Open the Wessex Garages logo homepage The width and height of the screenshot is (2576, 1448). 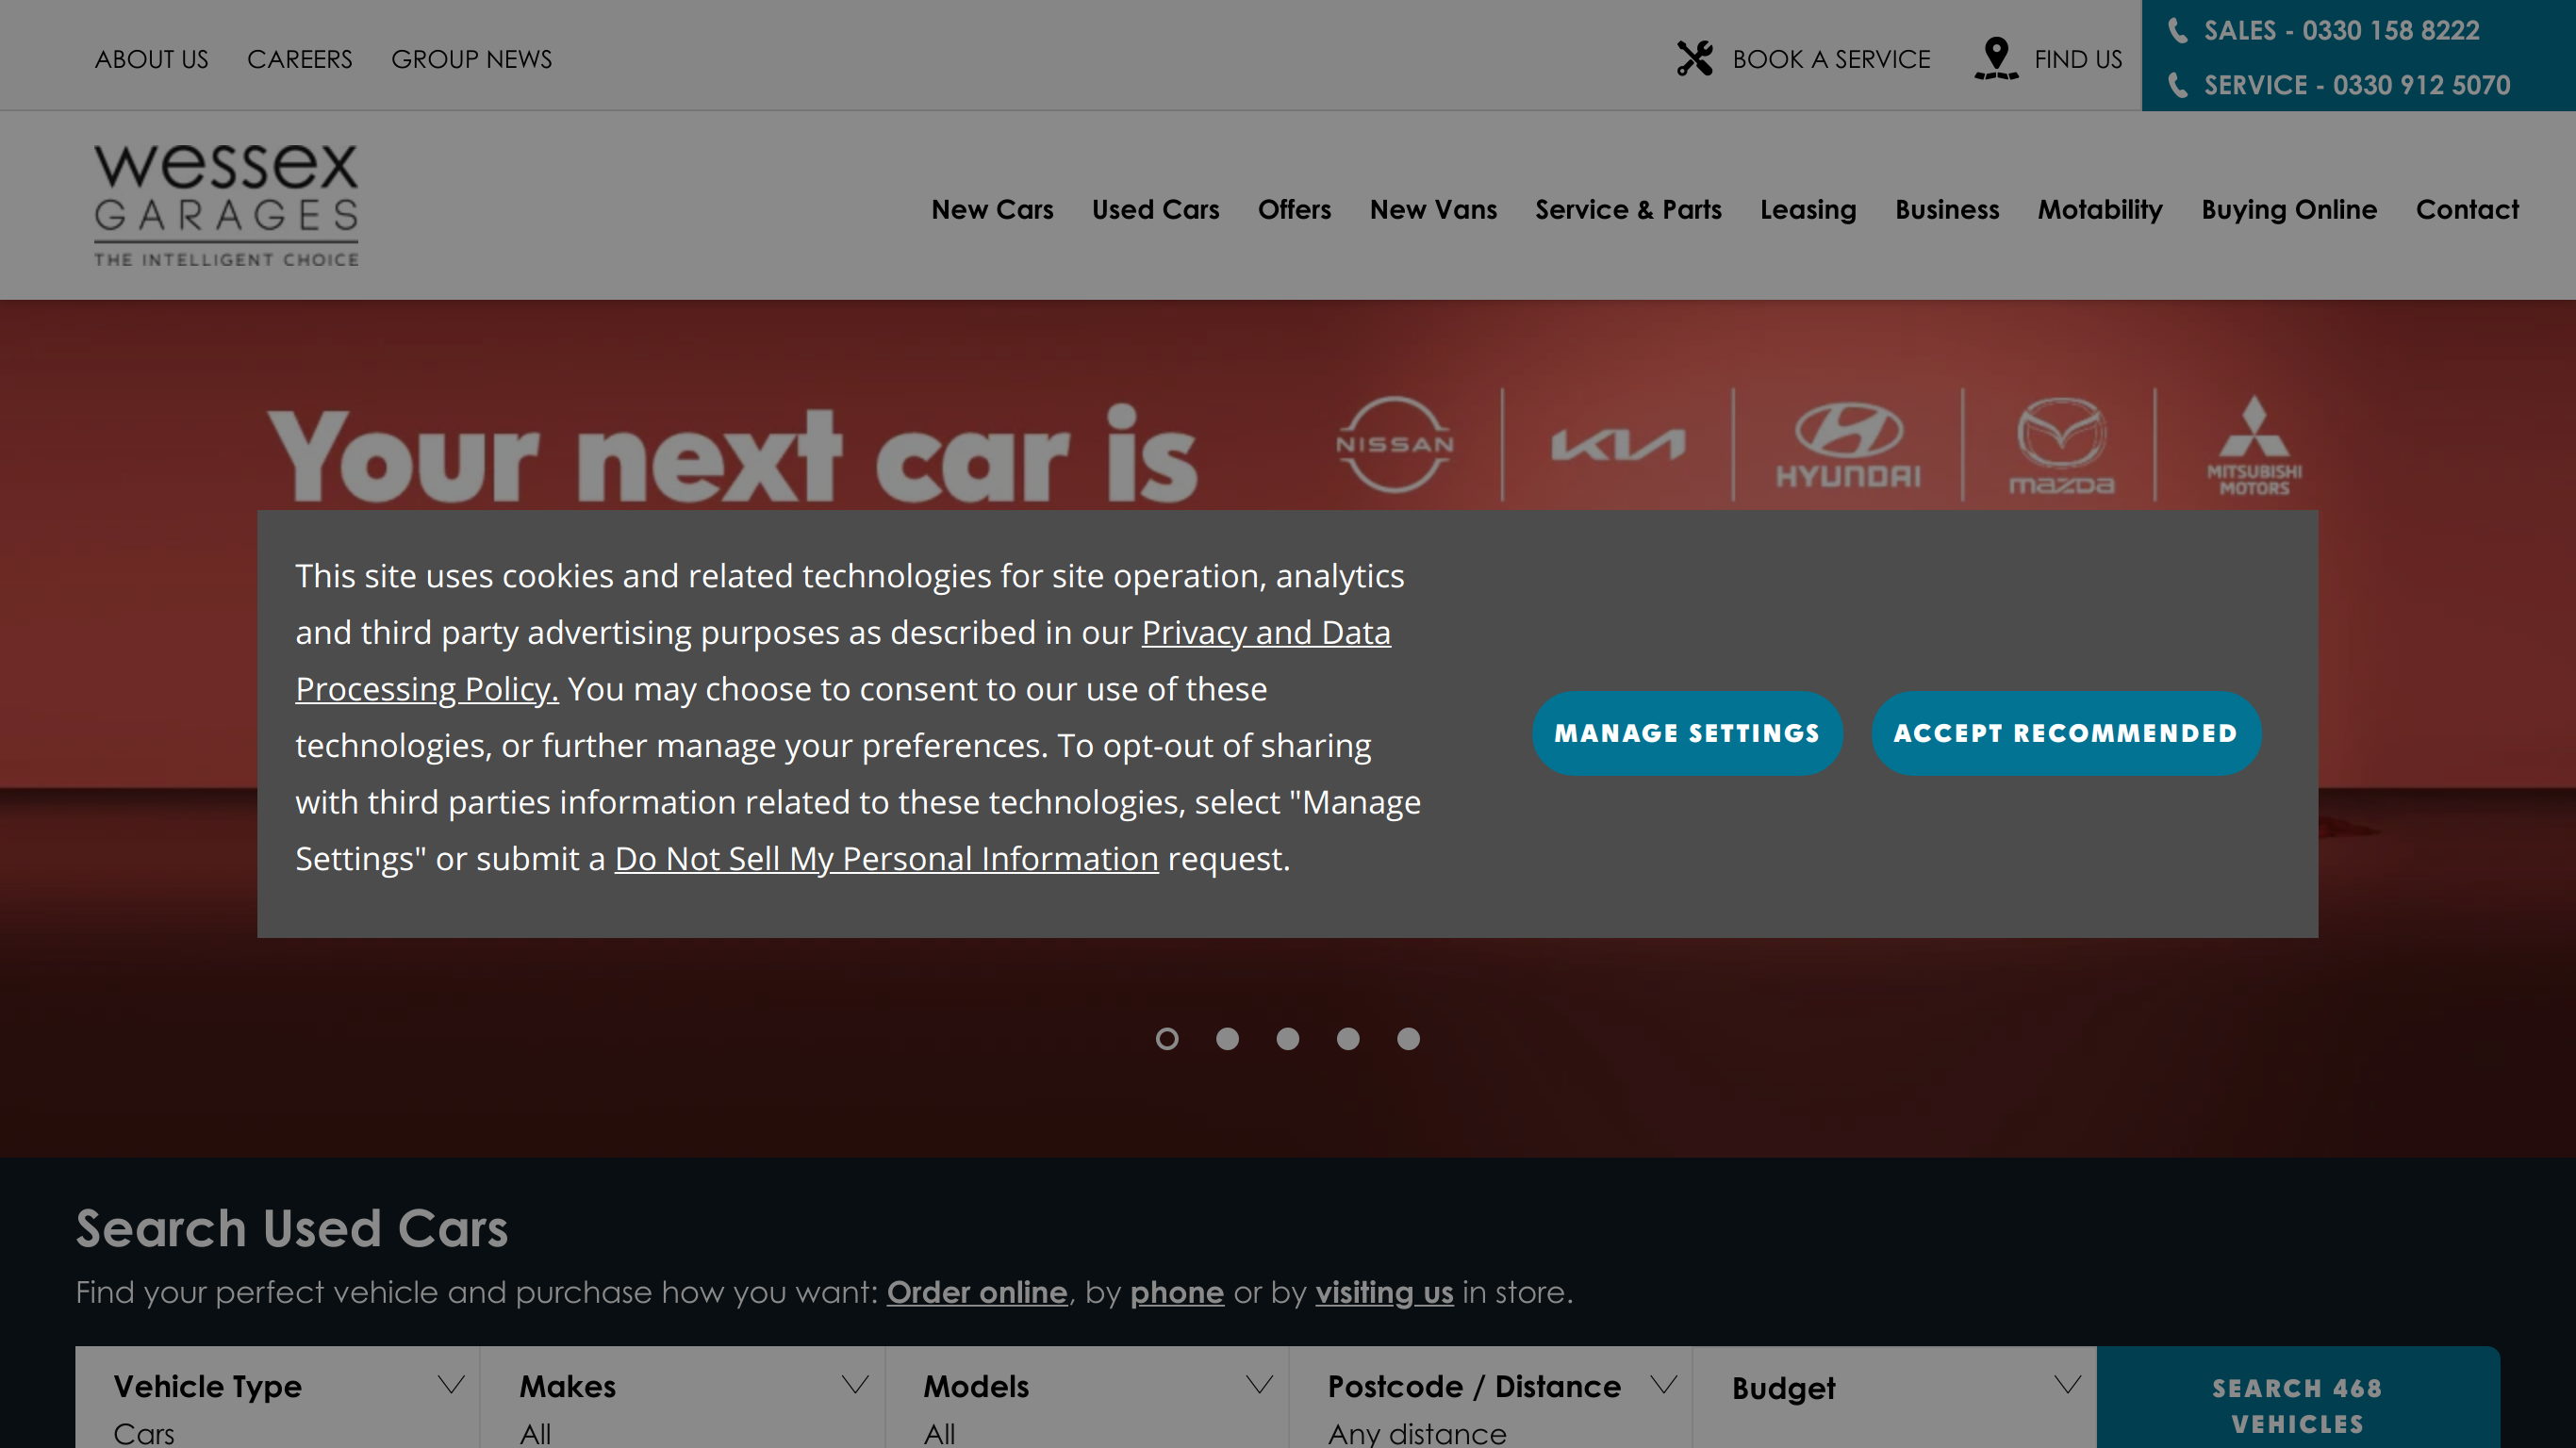coord(226,205)
